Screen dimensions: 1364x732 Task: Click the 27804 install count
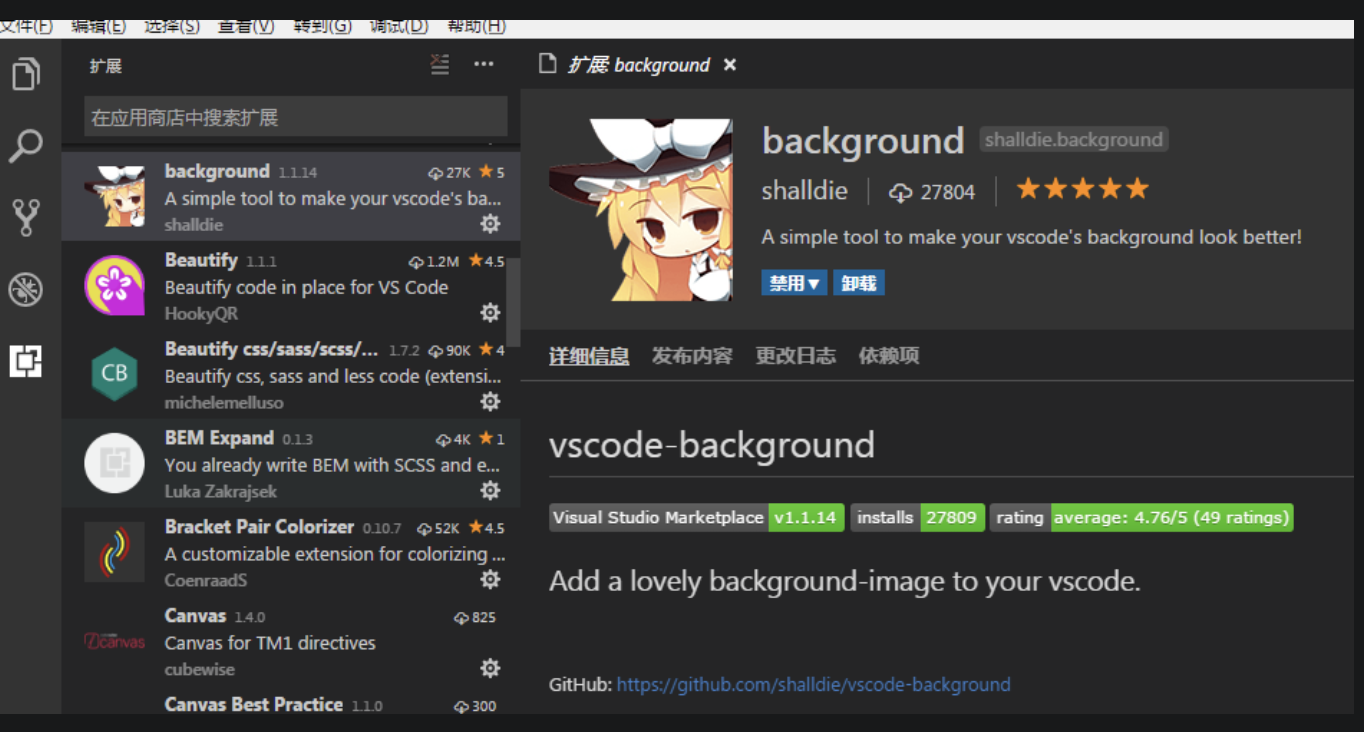[932, 192]
